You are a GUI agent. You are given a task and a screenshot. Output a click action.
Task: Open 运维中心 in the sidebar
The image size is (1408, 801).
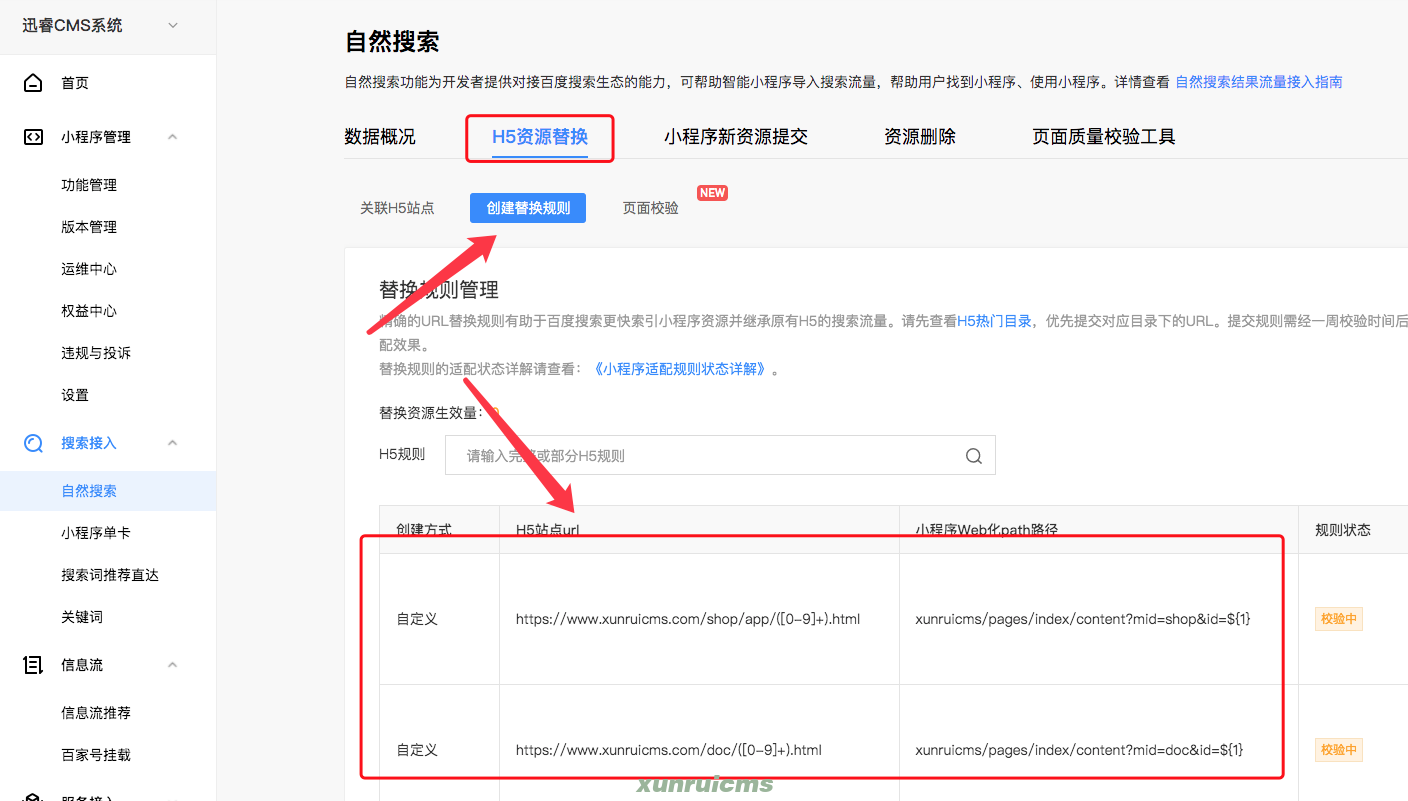pyautogui.click(x=89, y=269)
